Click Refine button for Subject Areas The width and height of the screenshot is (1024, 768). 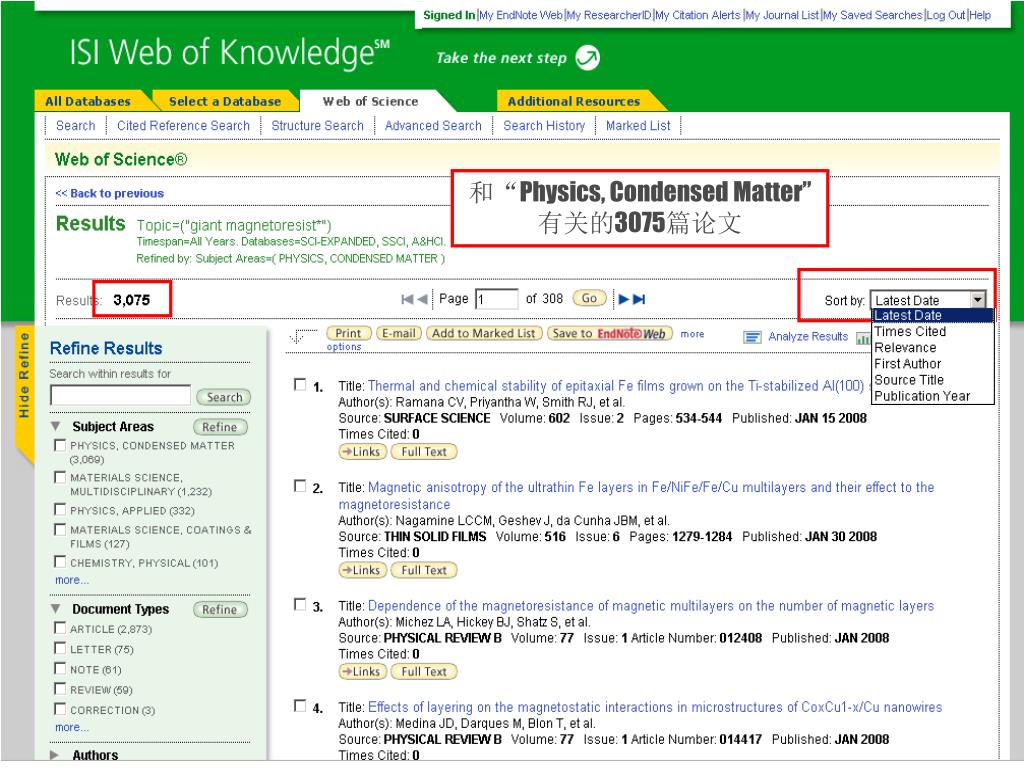pyautogui.click(x=220, y=426)
